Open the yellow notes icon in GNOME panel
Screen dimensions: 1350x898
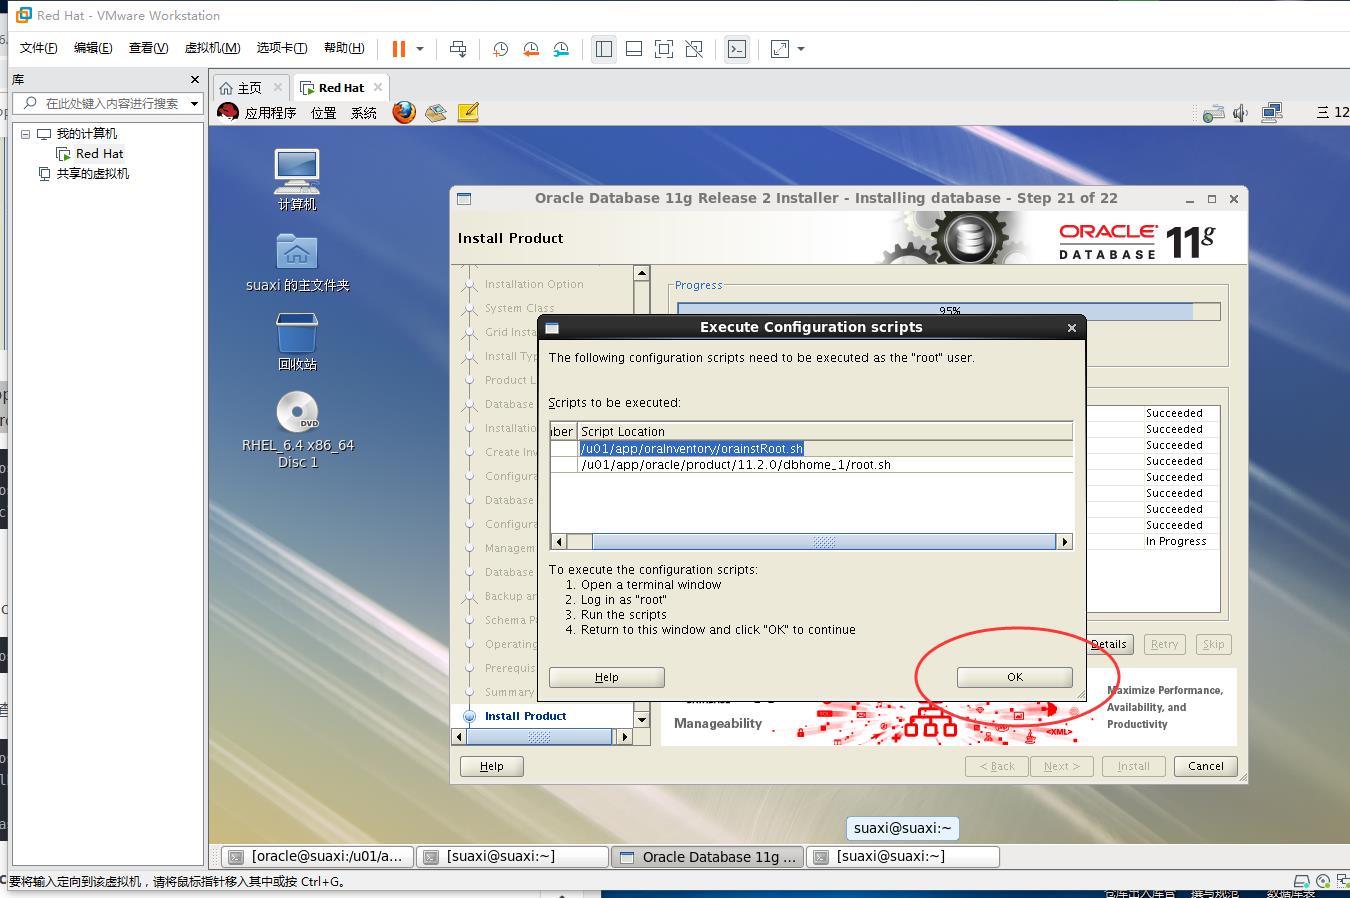[x=468, y=112]
